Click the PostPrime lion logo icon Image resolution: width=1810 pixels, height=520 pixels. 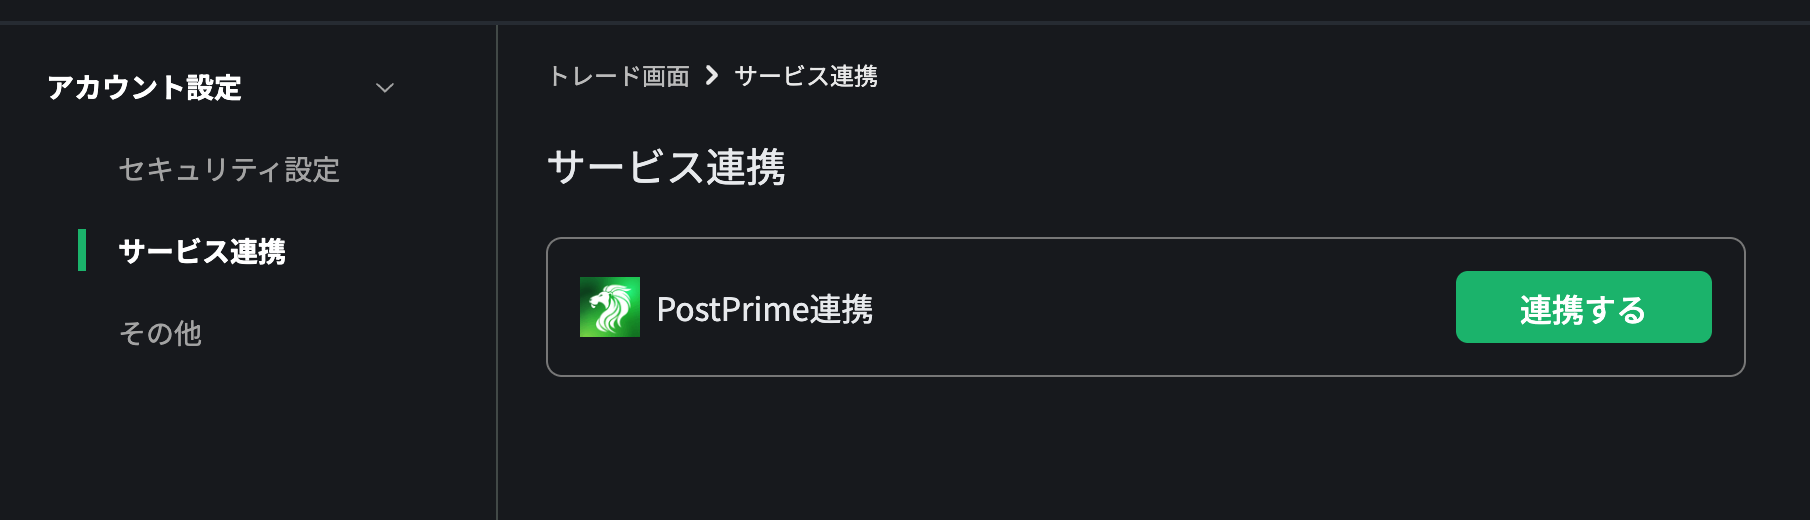pyautogui.click(x=610, y=307)
